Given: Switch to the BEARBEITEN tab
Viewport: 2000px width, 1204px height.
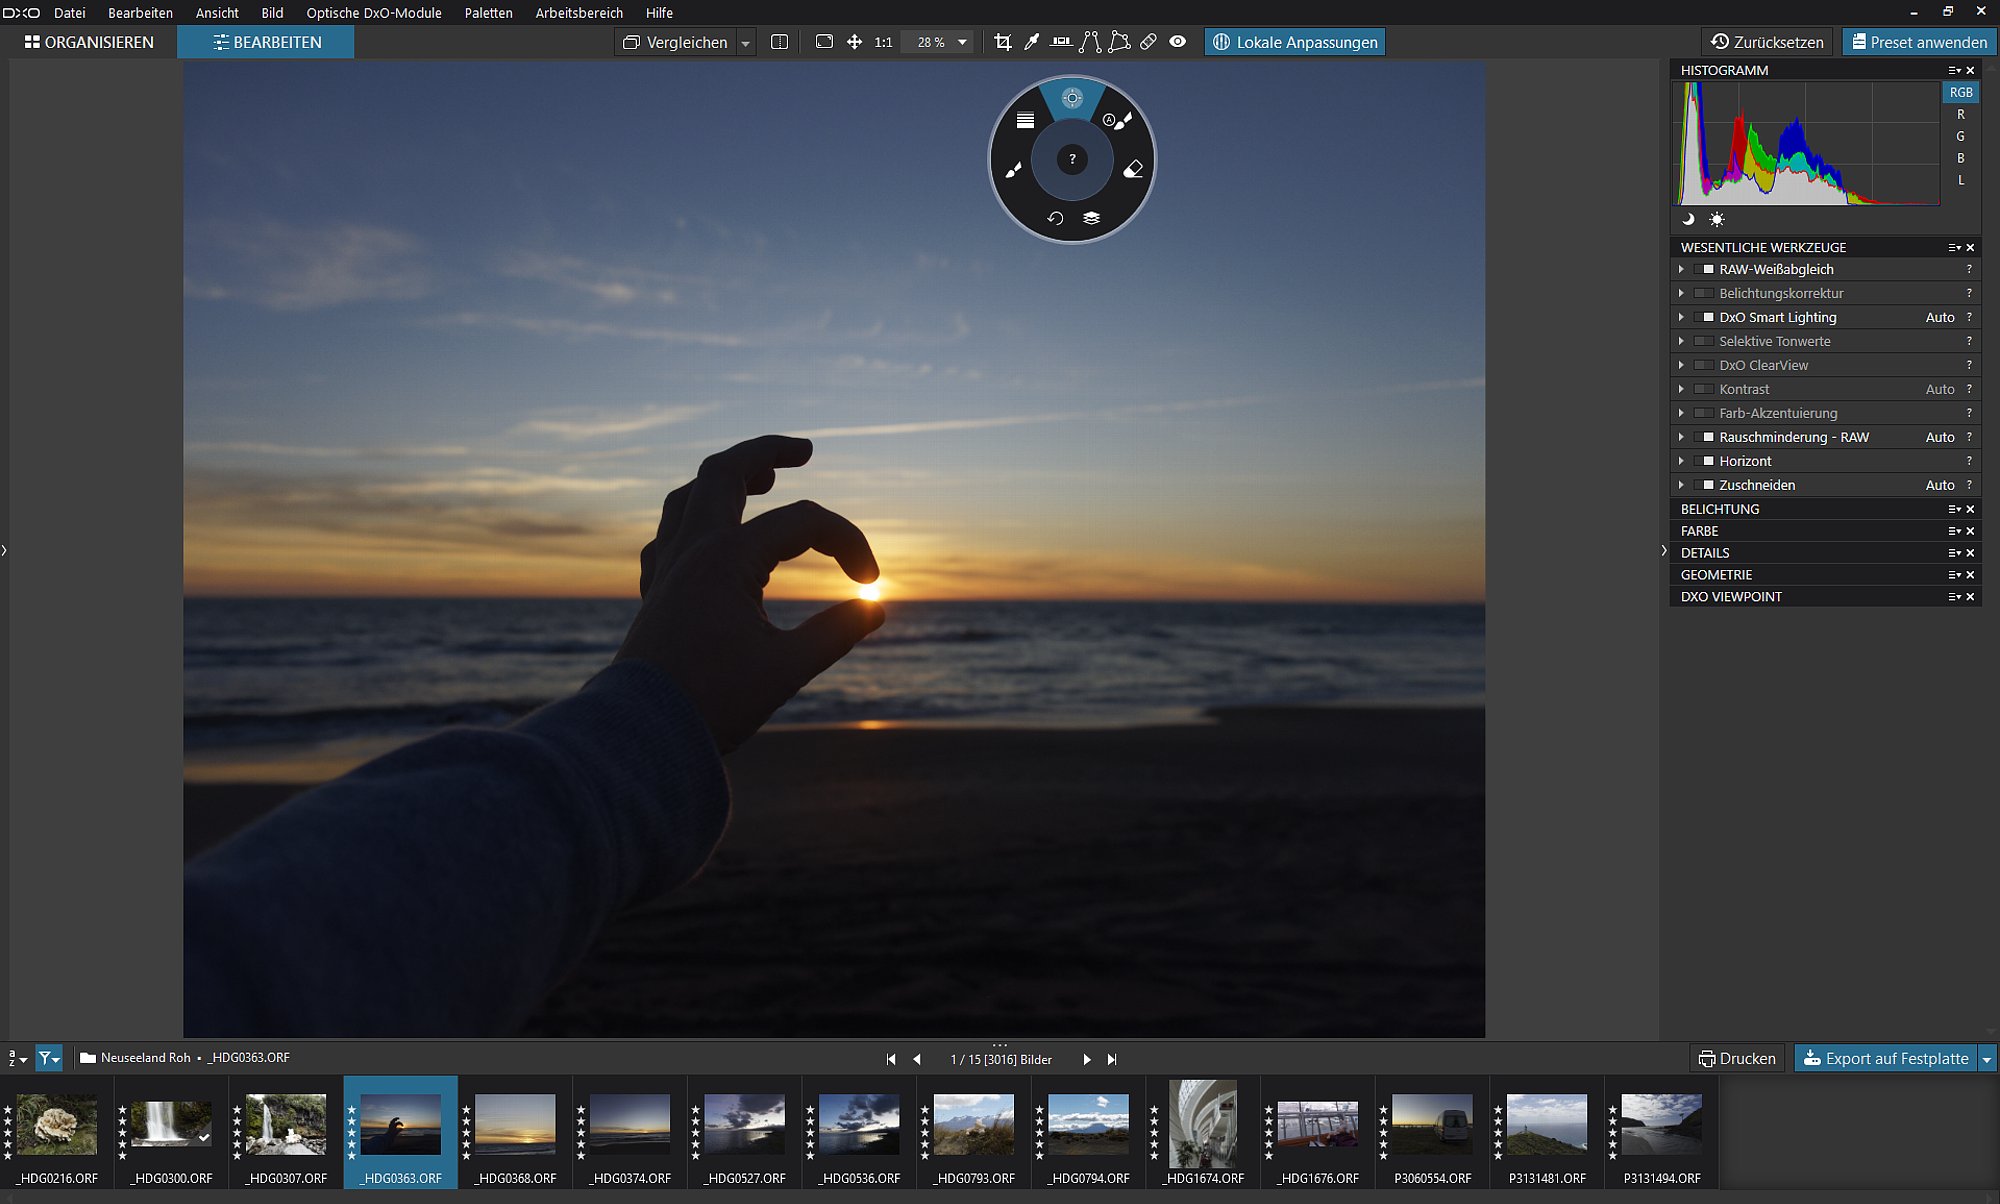Looking at the screenshot, I should click(x=266, y=42).
